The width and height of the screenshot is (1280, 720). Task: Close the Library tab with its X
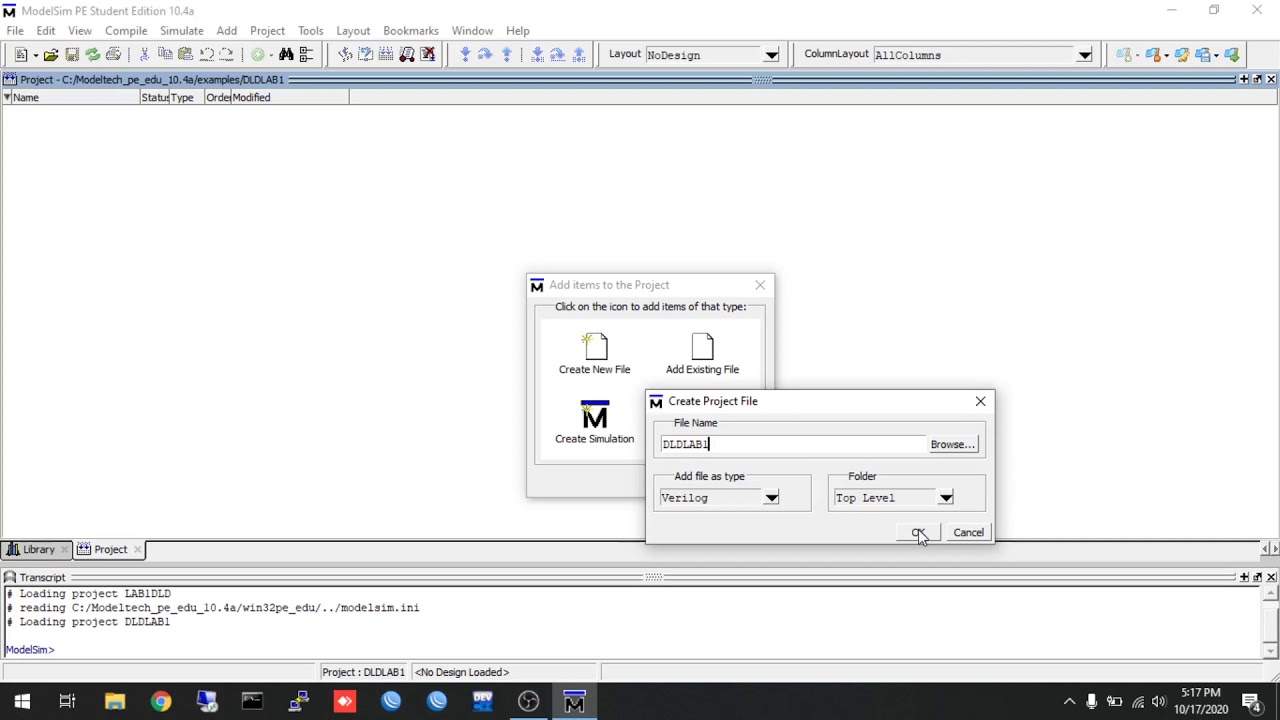[64, 550]
